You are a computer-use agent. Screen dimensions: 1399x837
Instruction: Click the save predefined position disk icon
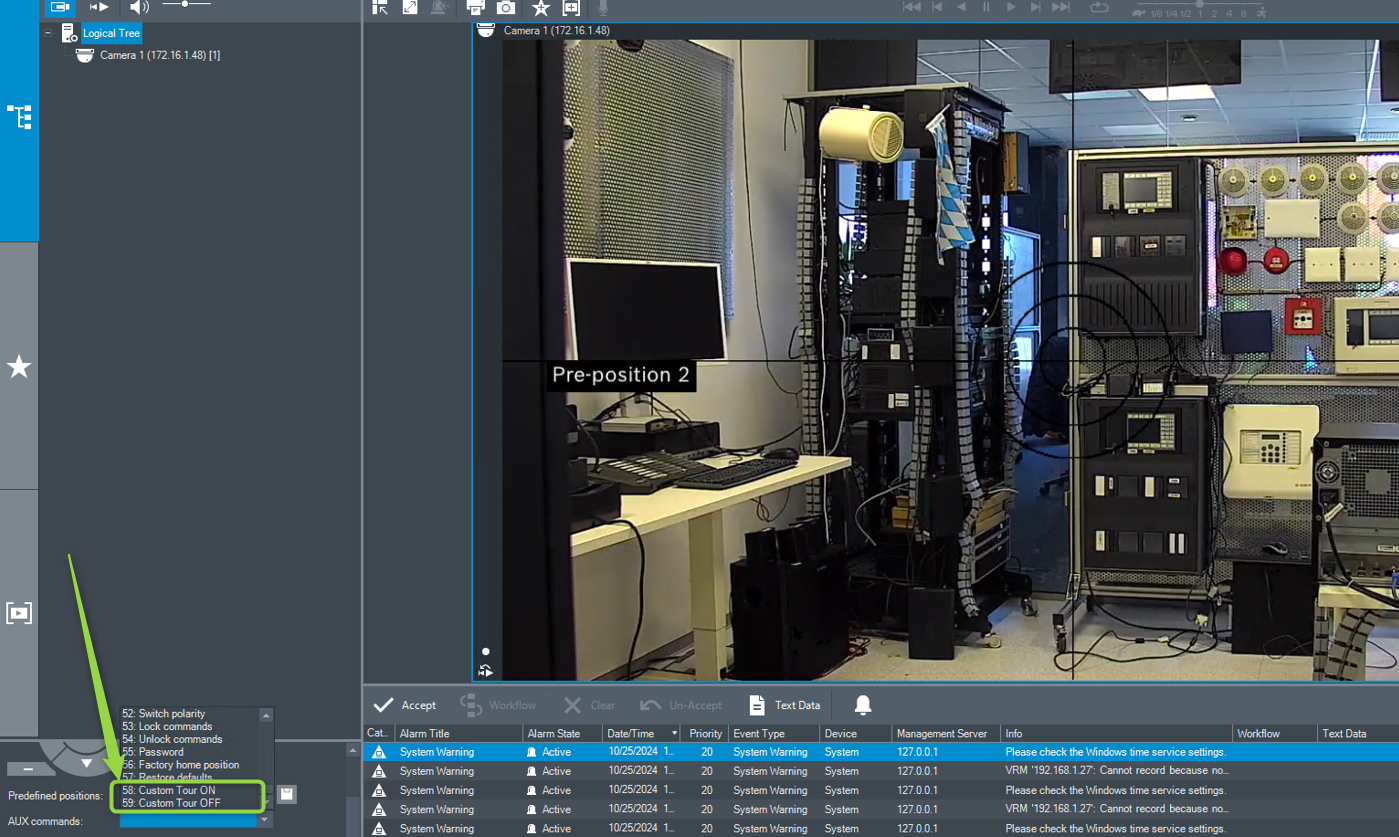click(x=287, y=794)
